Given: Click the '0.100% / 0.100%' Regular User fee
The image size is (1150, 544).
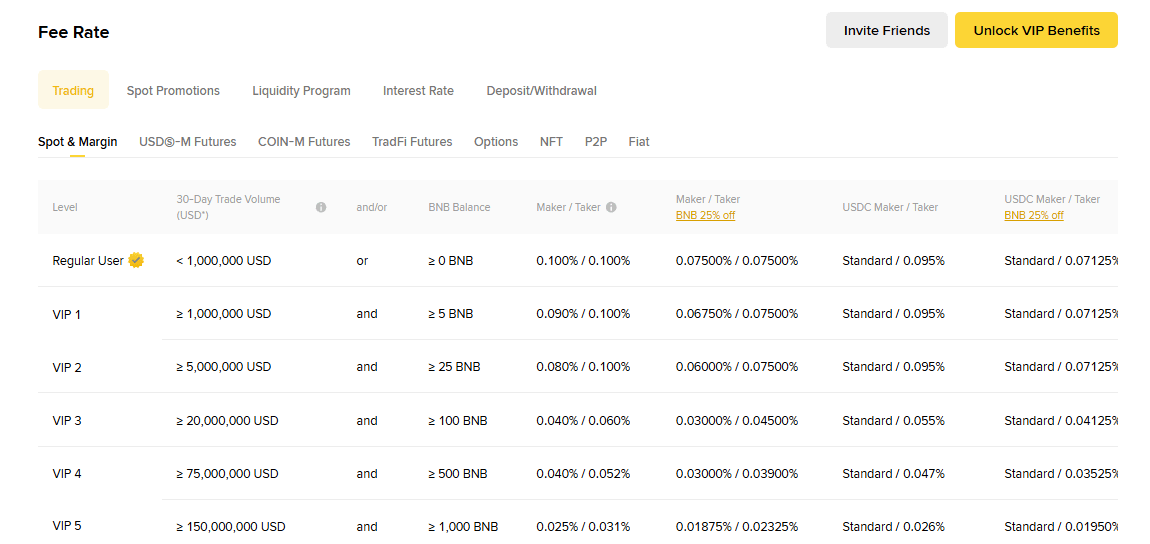Looking at the screenshot, I should click(x=583, y=260).
